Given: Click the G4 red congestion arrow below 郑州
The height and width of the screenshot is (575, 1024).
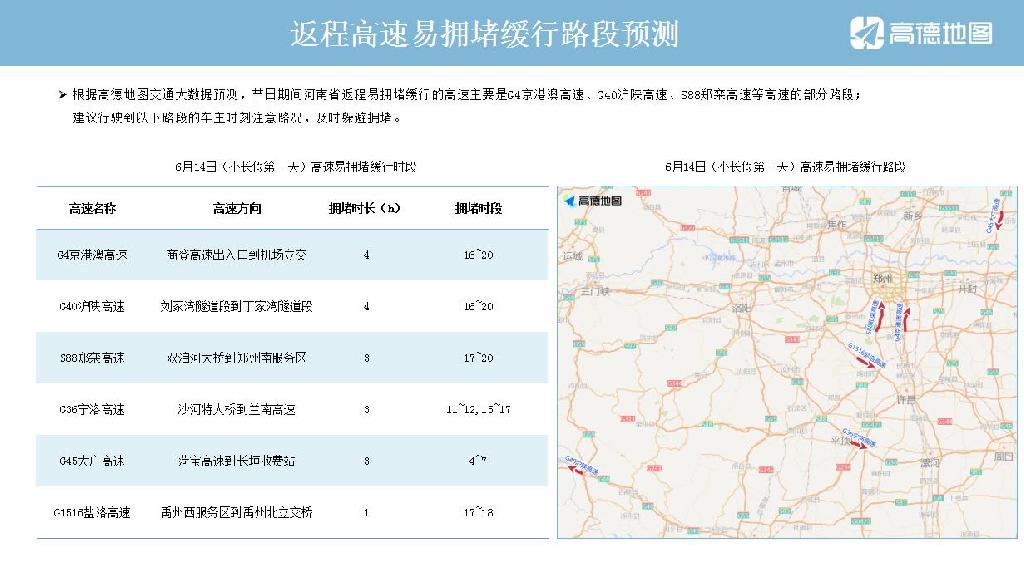Looking at the screenshot, I should (906, 318).
